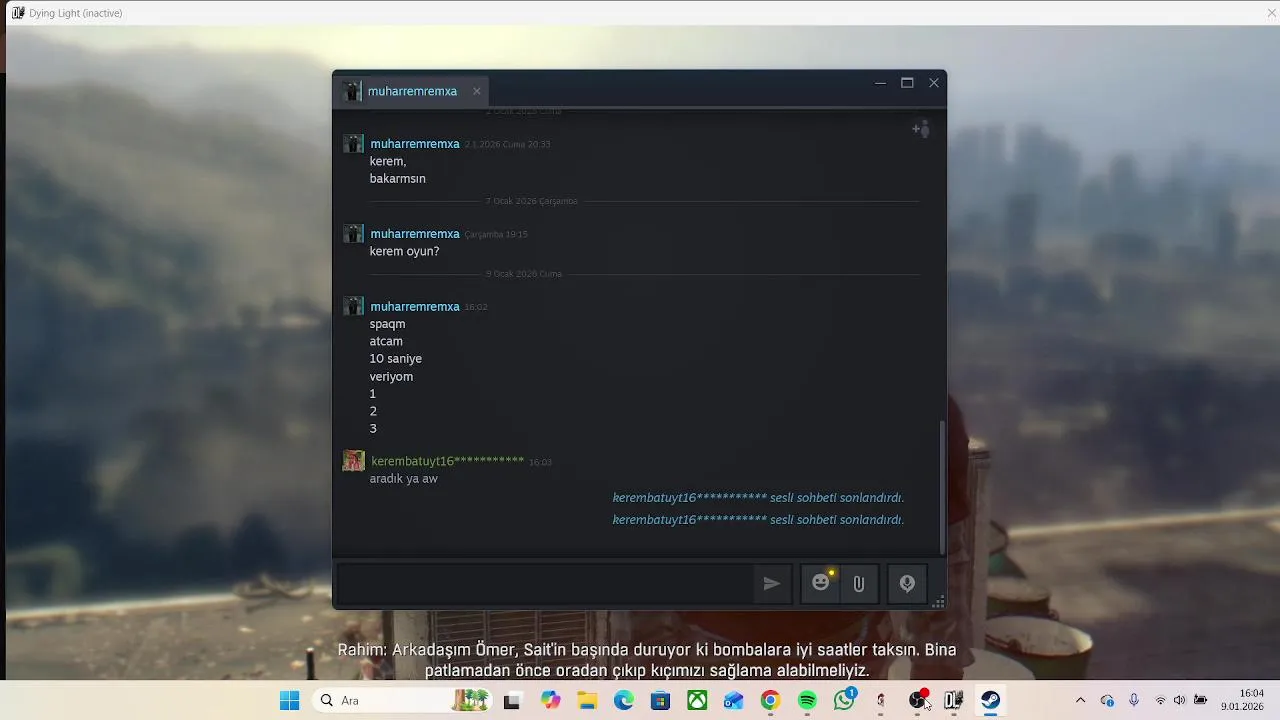Viewport: 1280px width, 720px height.
Task: Open Task View from taskbar
Action: [511, 701]
